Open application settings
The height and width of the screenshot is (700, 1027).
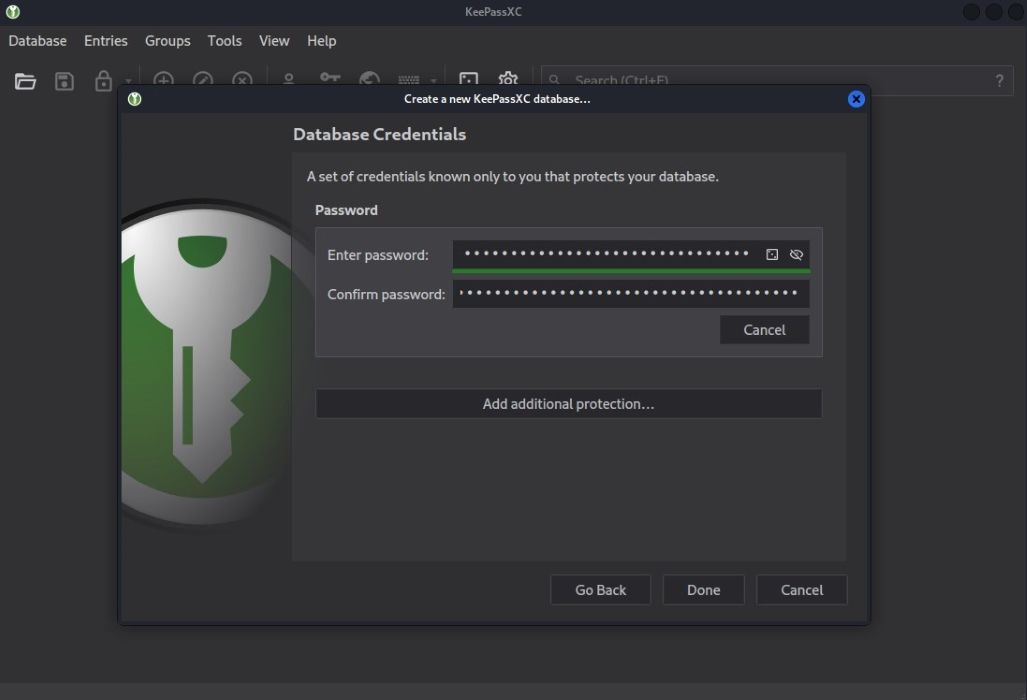tap(508, 81)
